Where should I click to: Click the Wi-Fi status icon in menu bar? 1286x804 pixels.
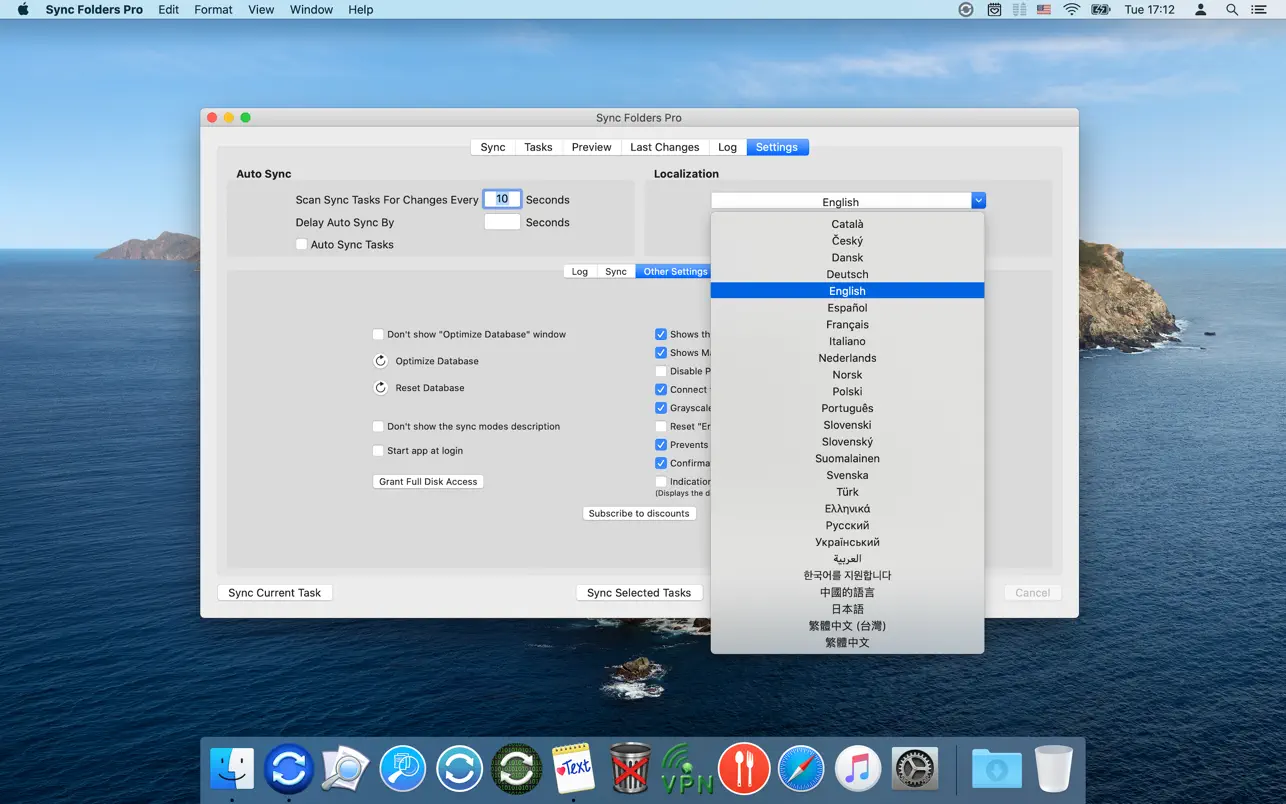pos(1071,10)
